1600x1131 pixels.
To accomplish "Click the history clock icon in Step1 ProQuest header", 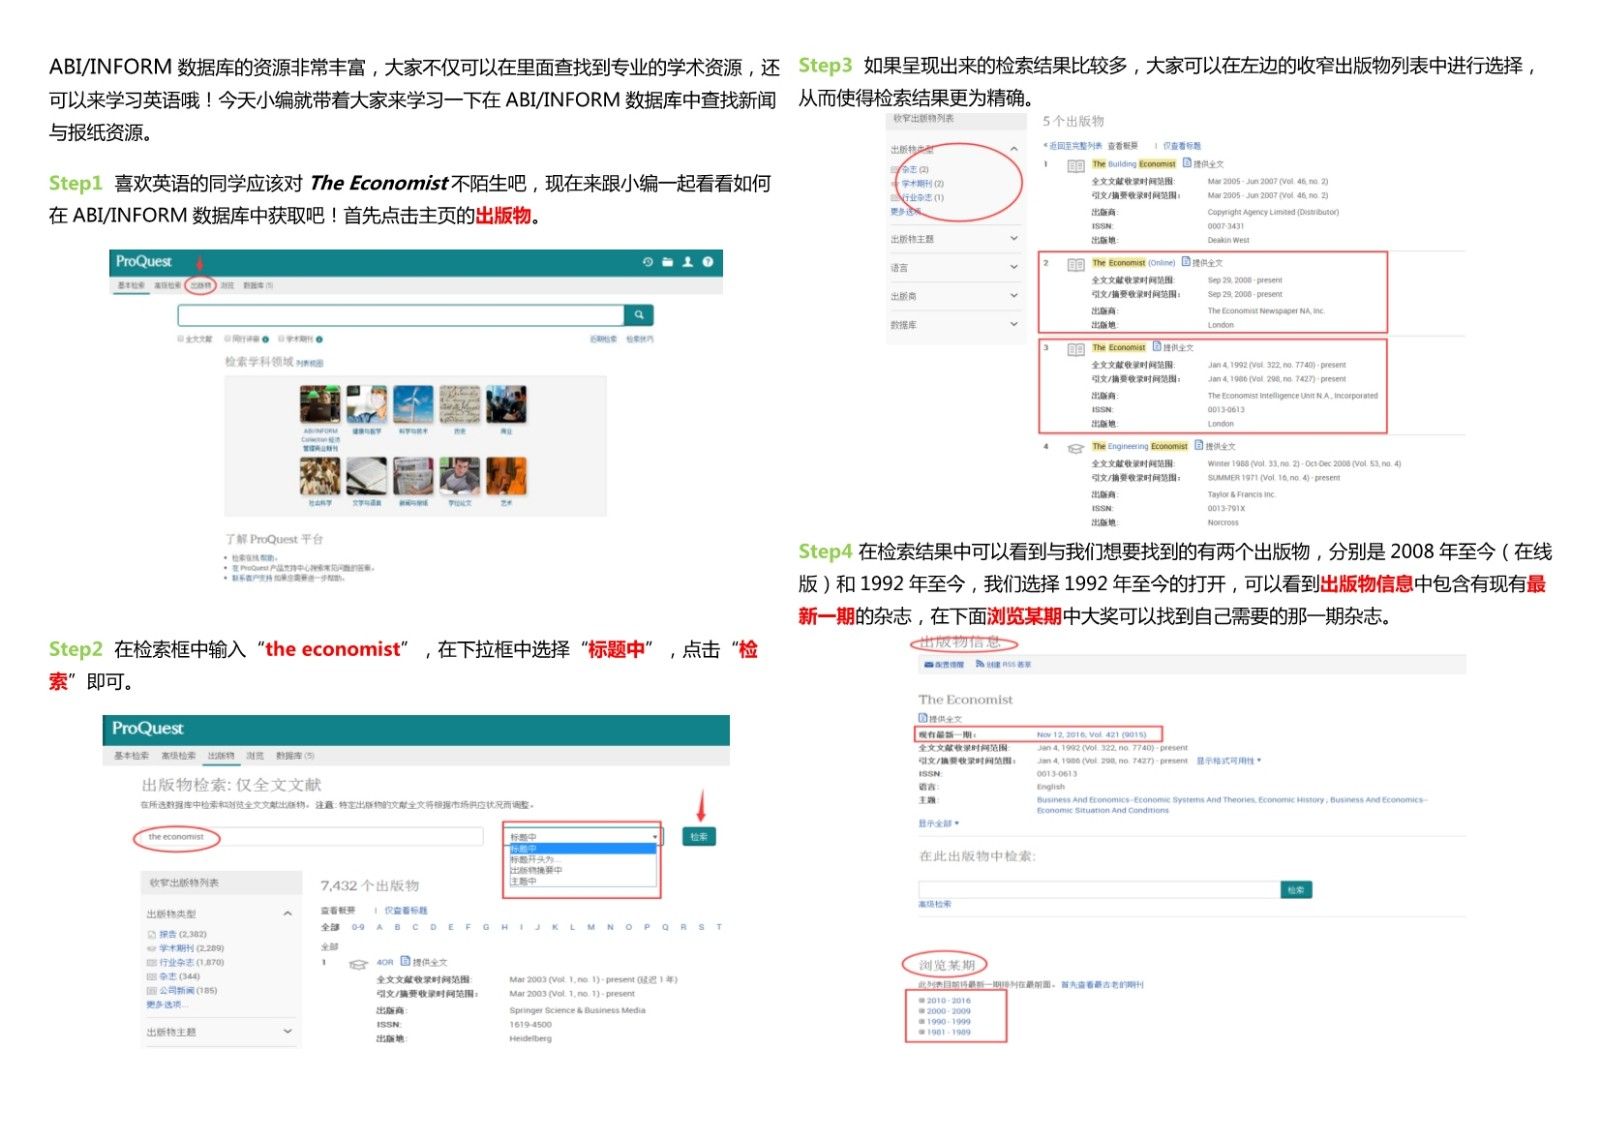I will click(648, 262).
